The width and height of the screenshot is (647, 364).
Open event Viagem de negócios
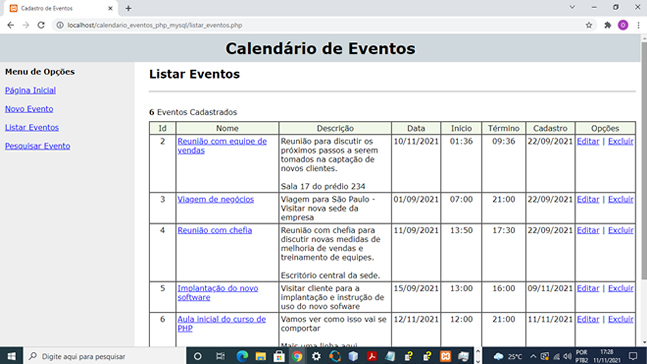[215, 199]
